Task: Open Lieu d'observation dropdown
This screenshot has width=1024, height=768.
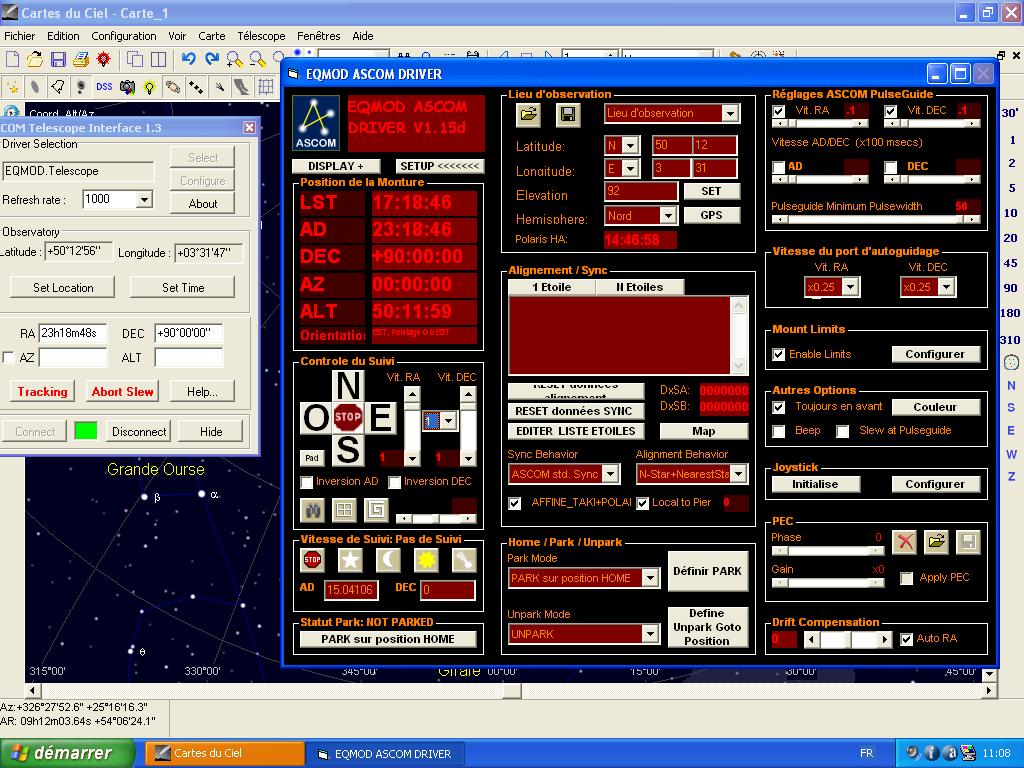Action: pos(730,114)
